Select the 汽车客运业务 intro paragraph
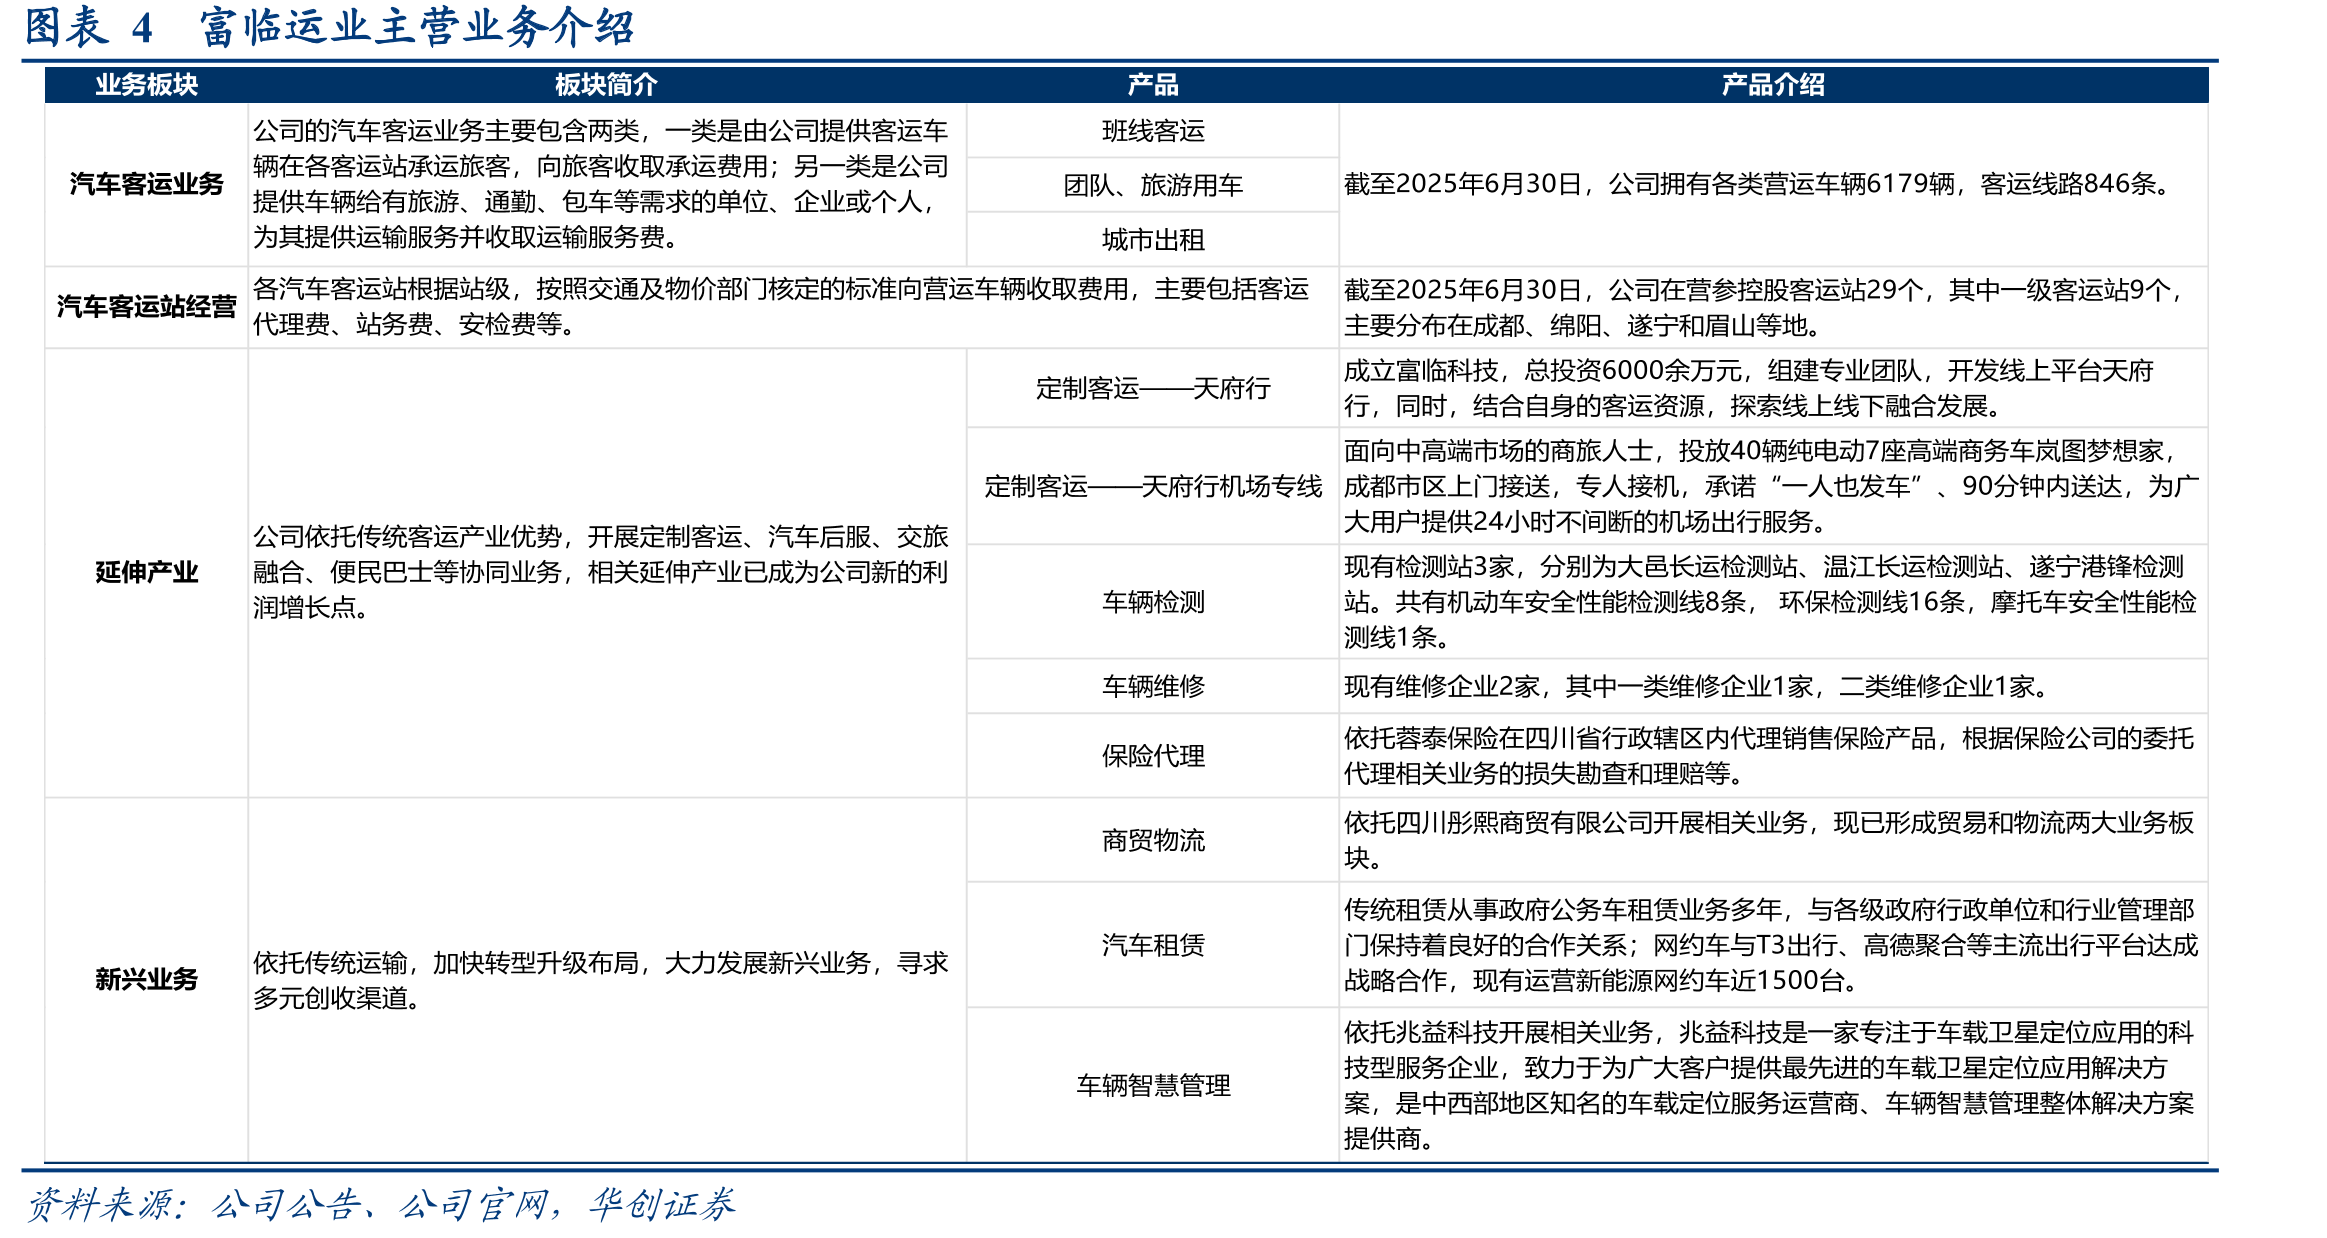The height and width of the screenshot is (1238, 2327). pyautogui.click(x=601, y=184)
